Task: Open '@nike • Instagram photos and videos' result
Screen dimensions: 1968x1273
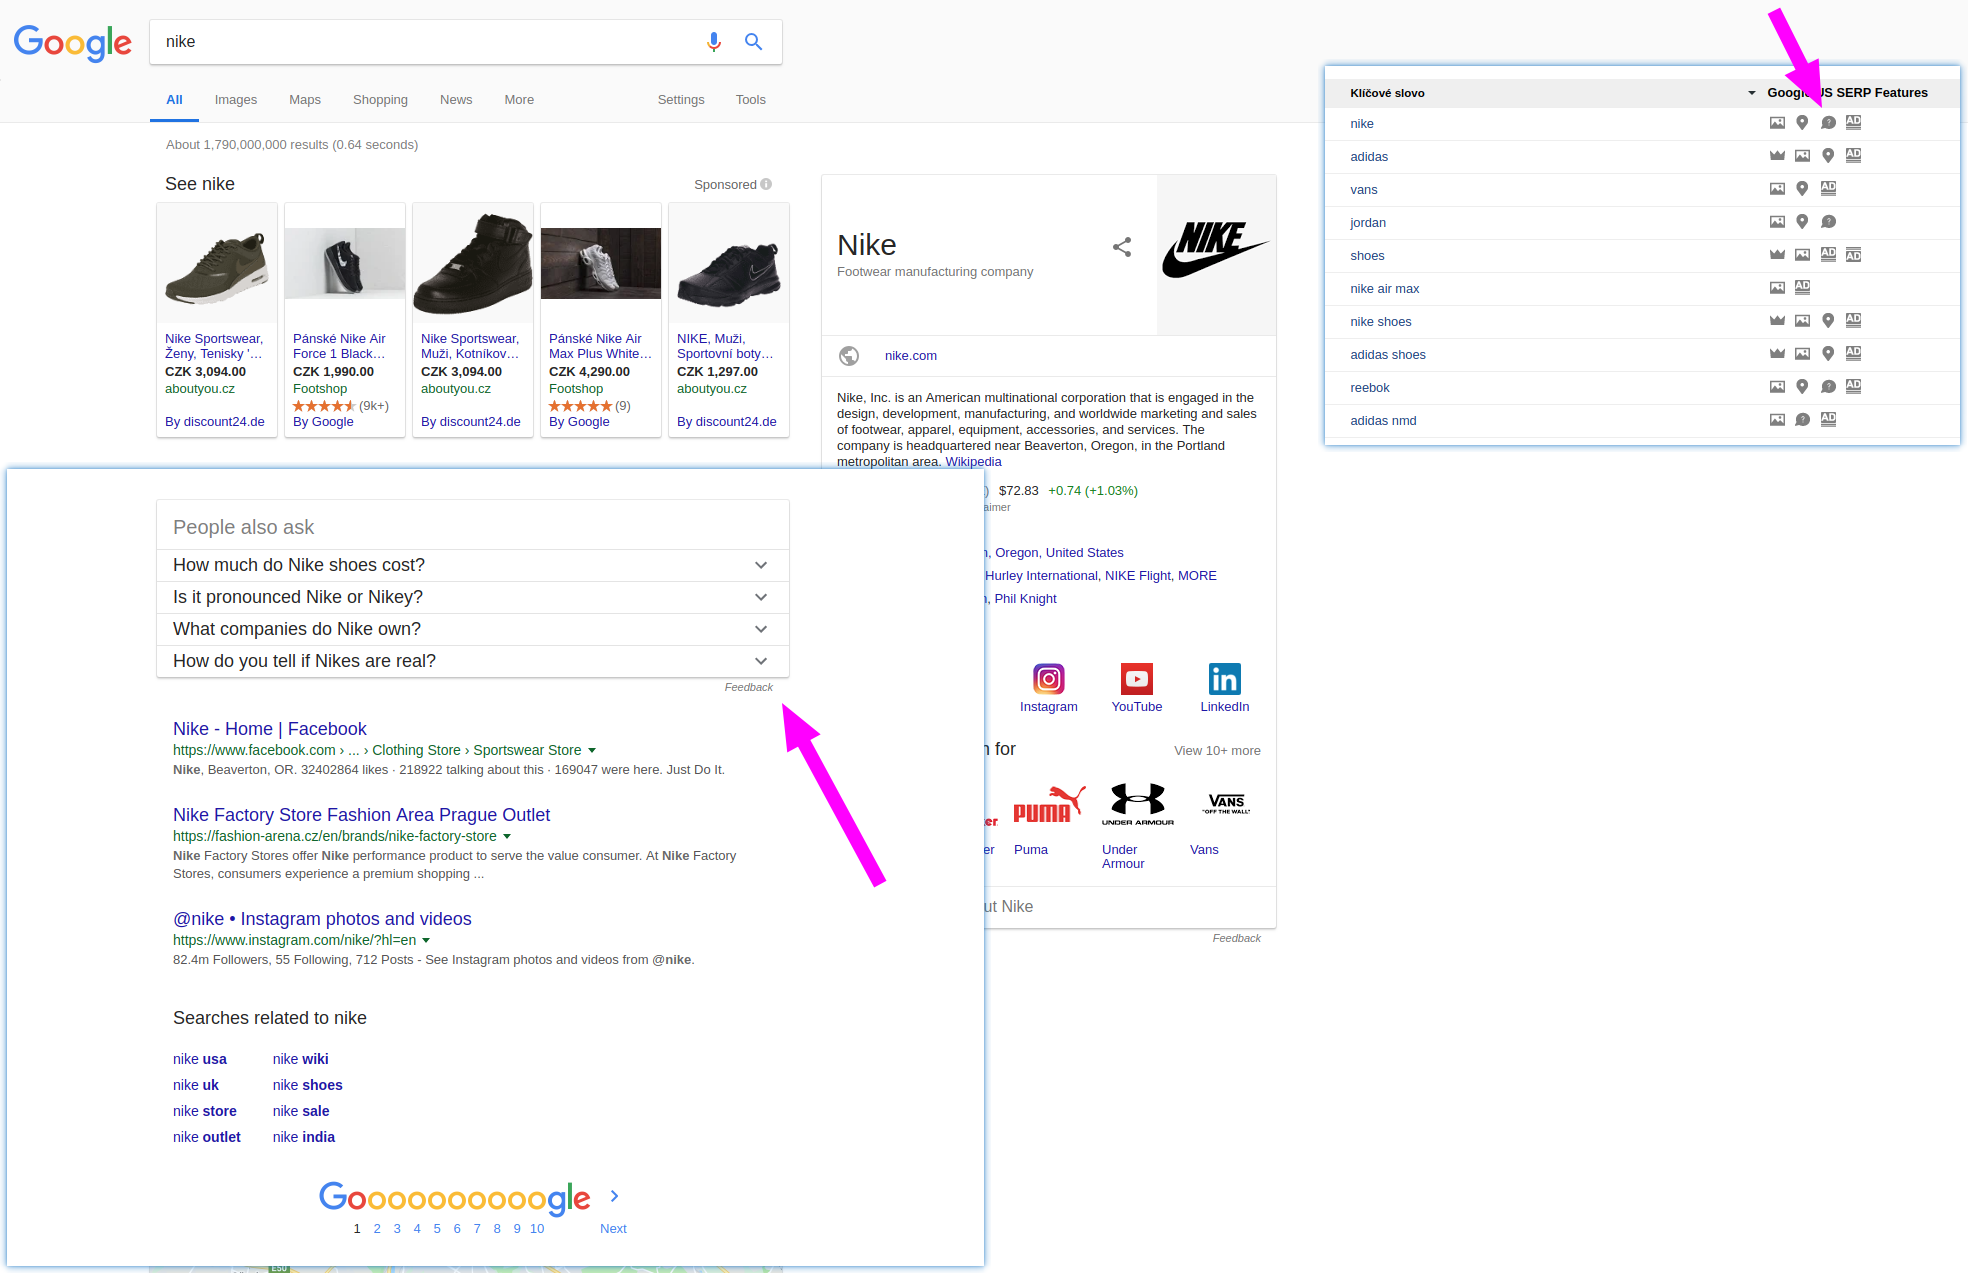Action: (322, 919)
